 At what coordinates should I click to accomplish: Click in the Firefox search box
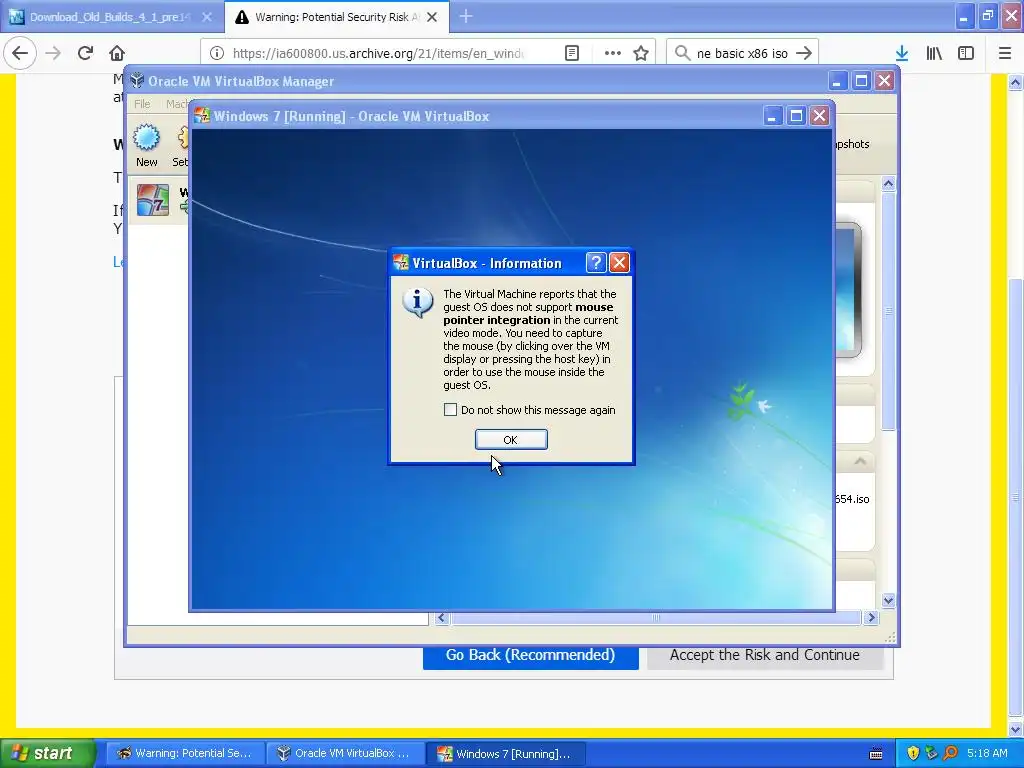(x=742, y=53)
